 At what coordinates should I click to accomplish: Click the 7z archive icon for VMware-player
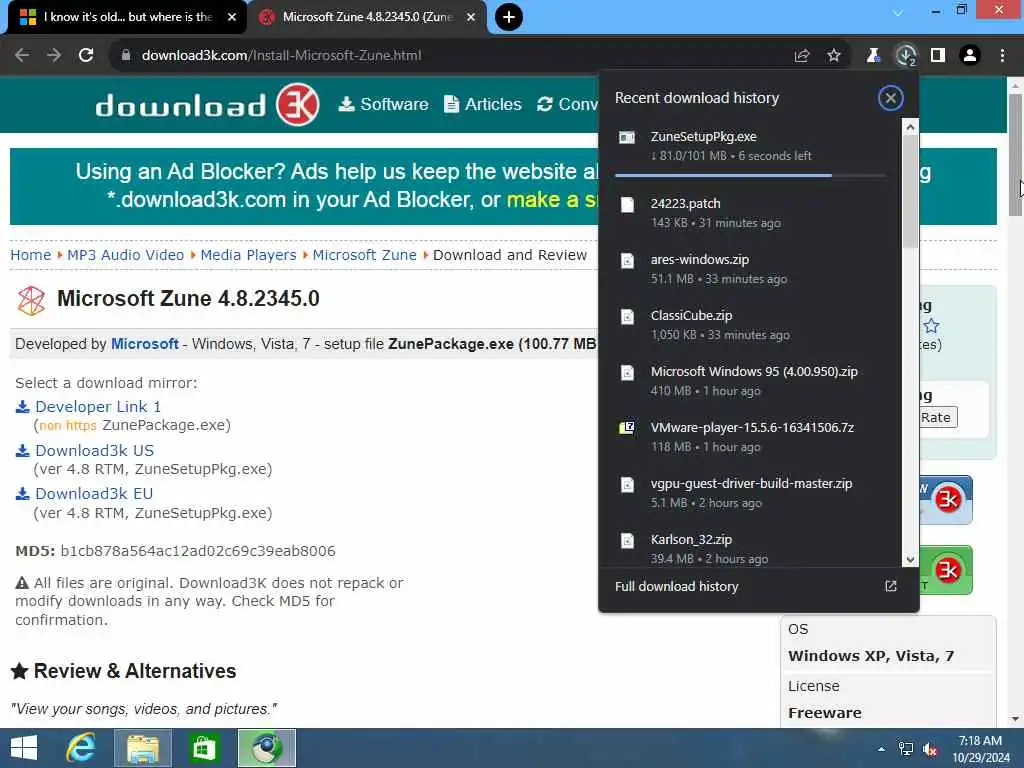click(627, 428)
